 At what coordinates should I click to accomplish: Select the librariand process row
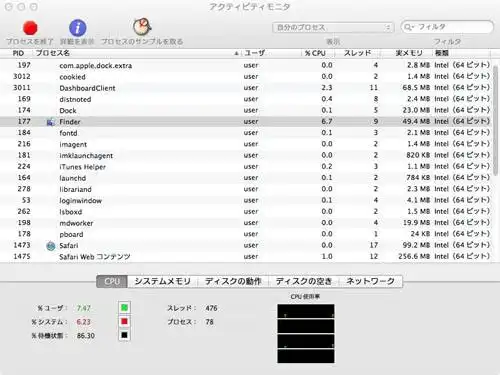pos(246,189)
